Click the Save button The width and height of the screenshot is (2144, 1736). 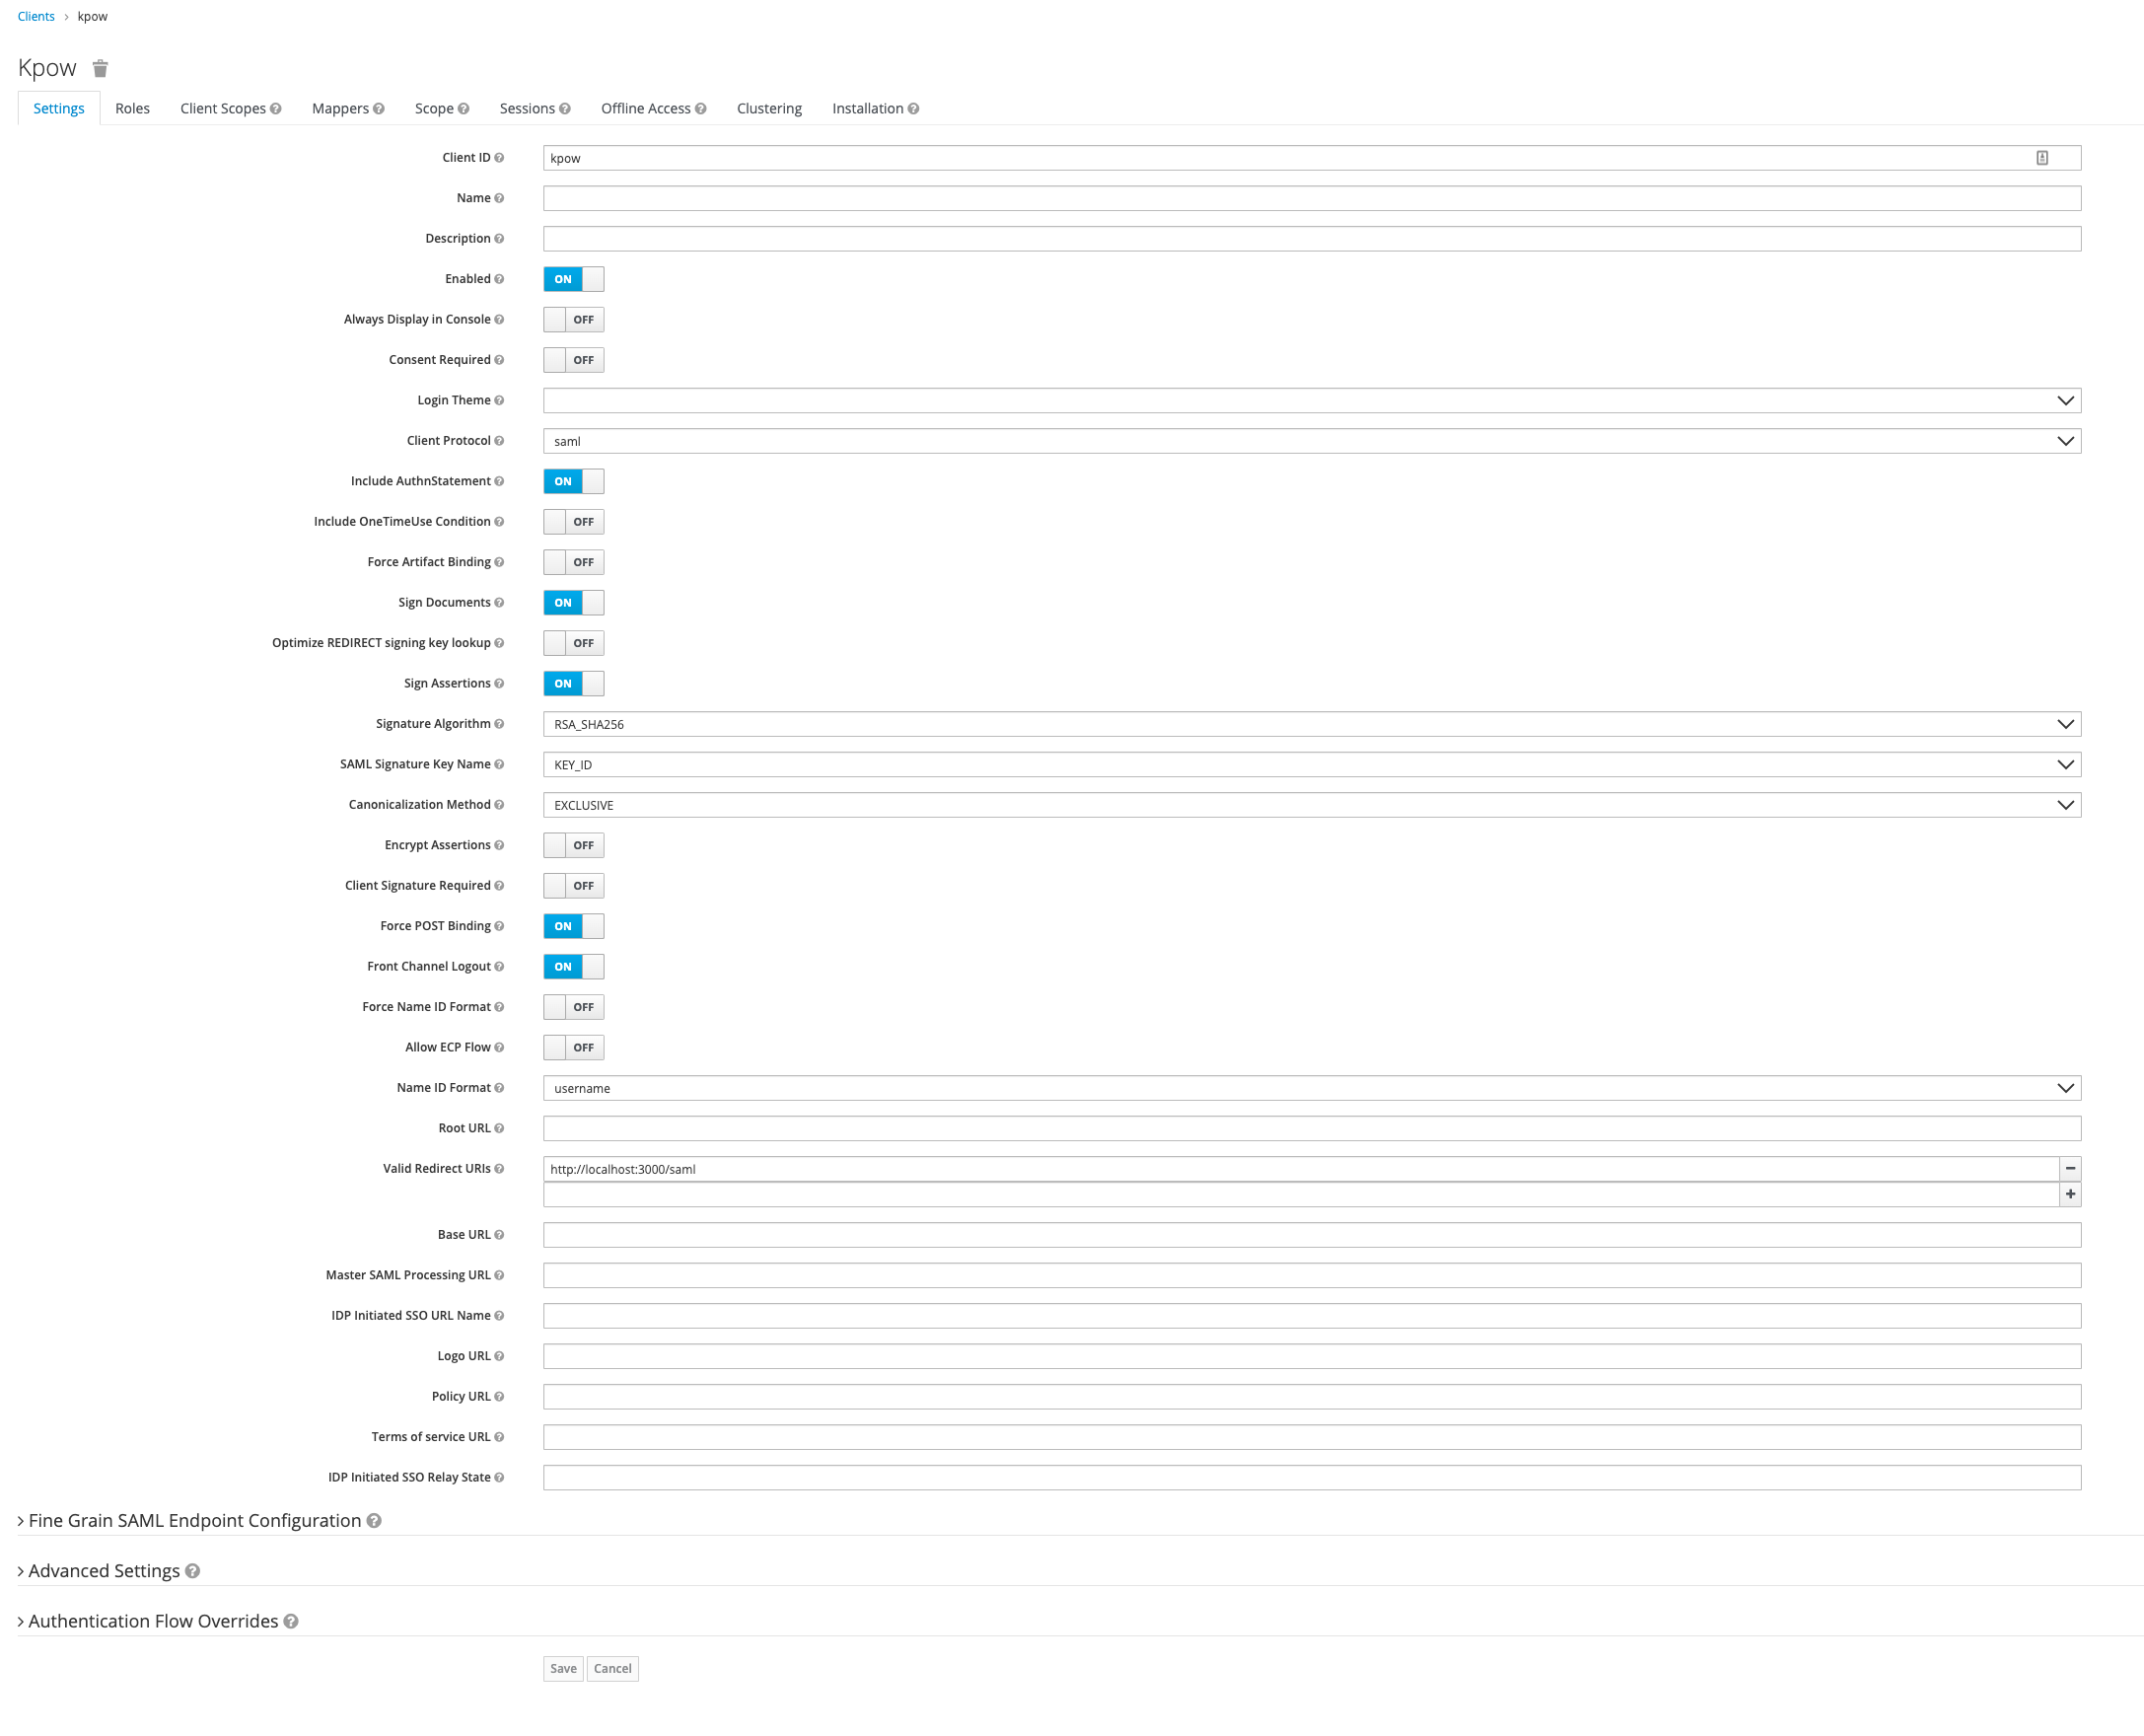(x=563, y=1668)
